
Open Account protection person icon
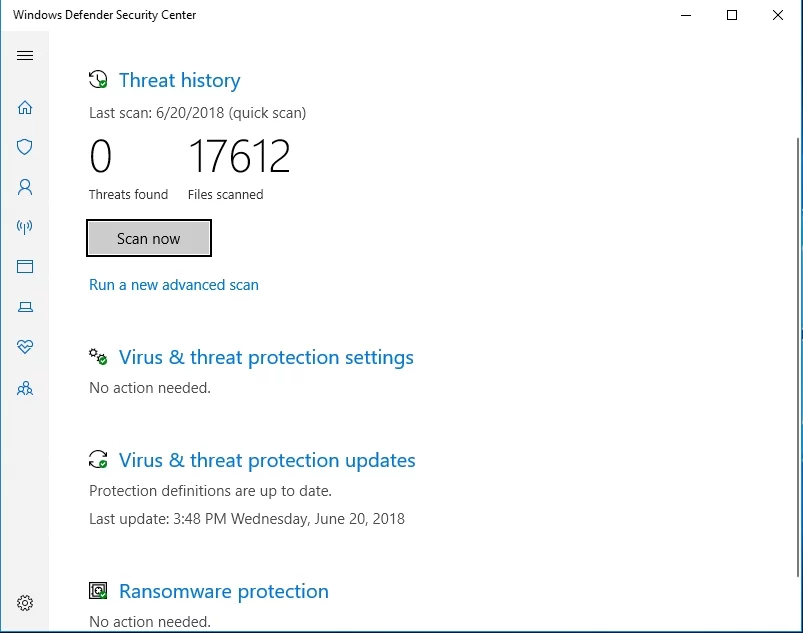click(x=25, y=187)
